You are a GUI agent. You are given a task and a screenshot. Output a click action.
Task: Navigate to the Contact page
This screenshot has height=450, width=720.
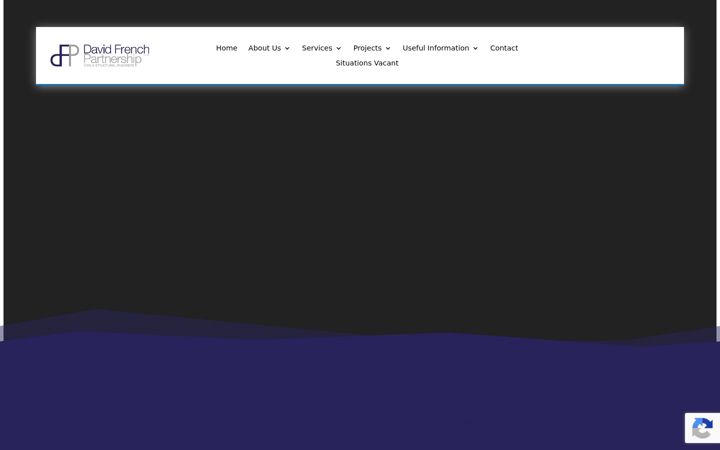pyautogui.click(x=504, y=48)
